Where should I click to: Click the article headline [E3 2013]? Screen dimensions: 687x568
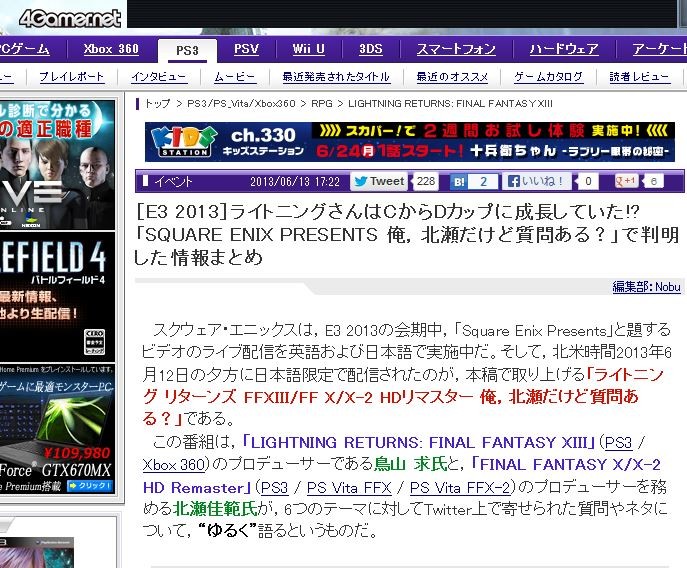pyautogui.click(x=407, y=234)
